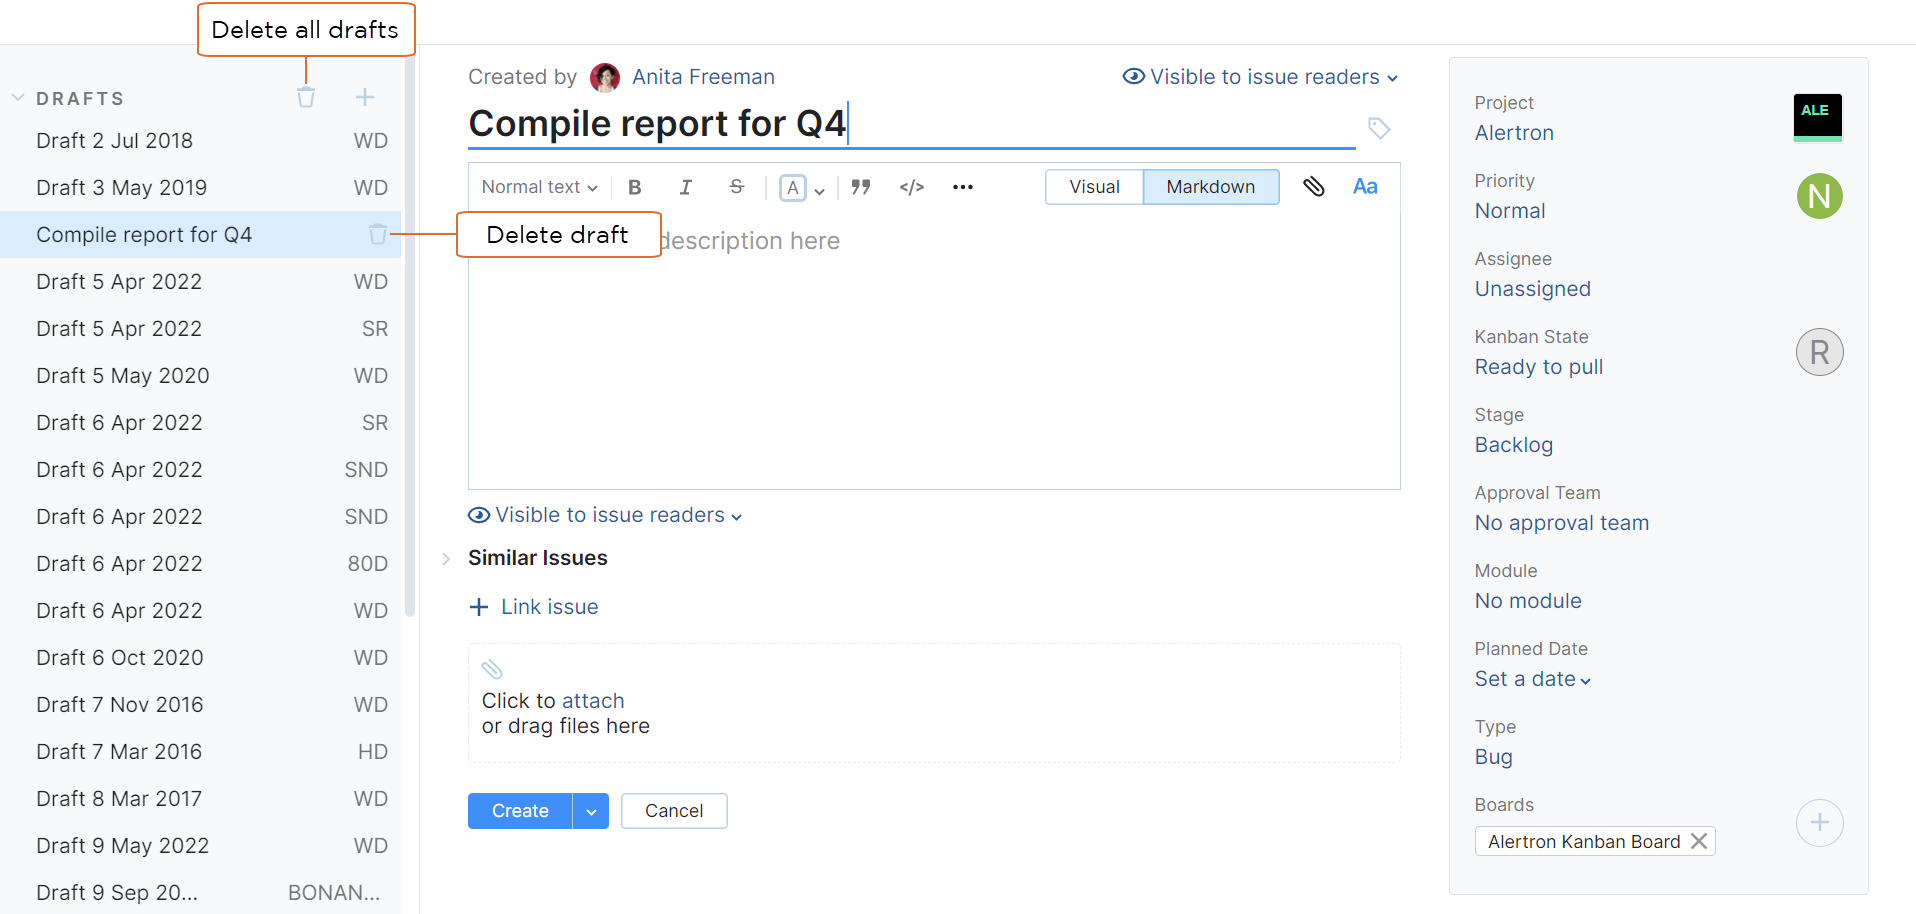Open Draft 6 Apr 2022 in 80D
This screenshot has width=1916, height=914.
coord(200,564)
